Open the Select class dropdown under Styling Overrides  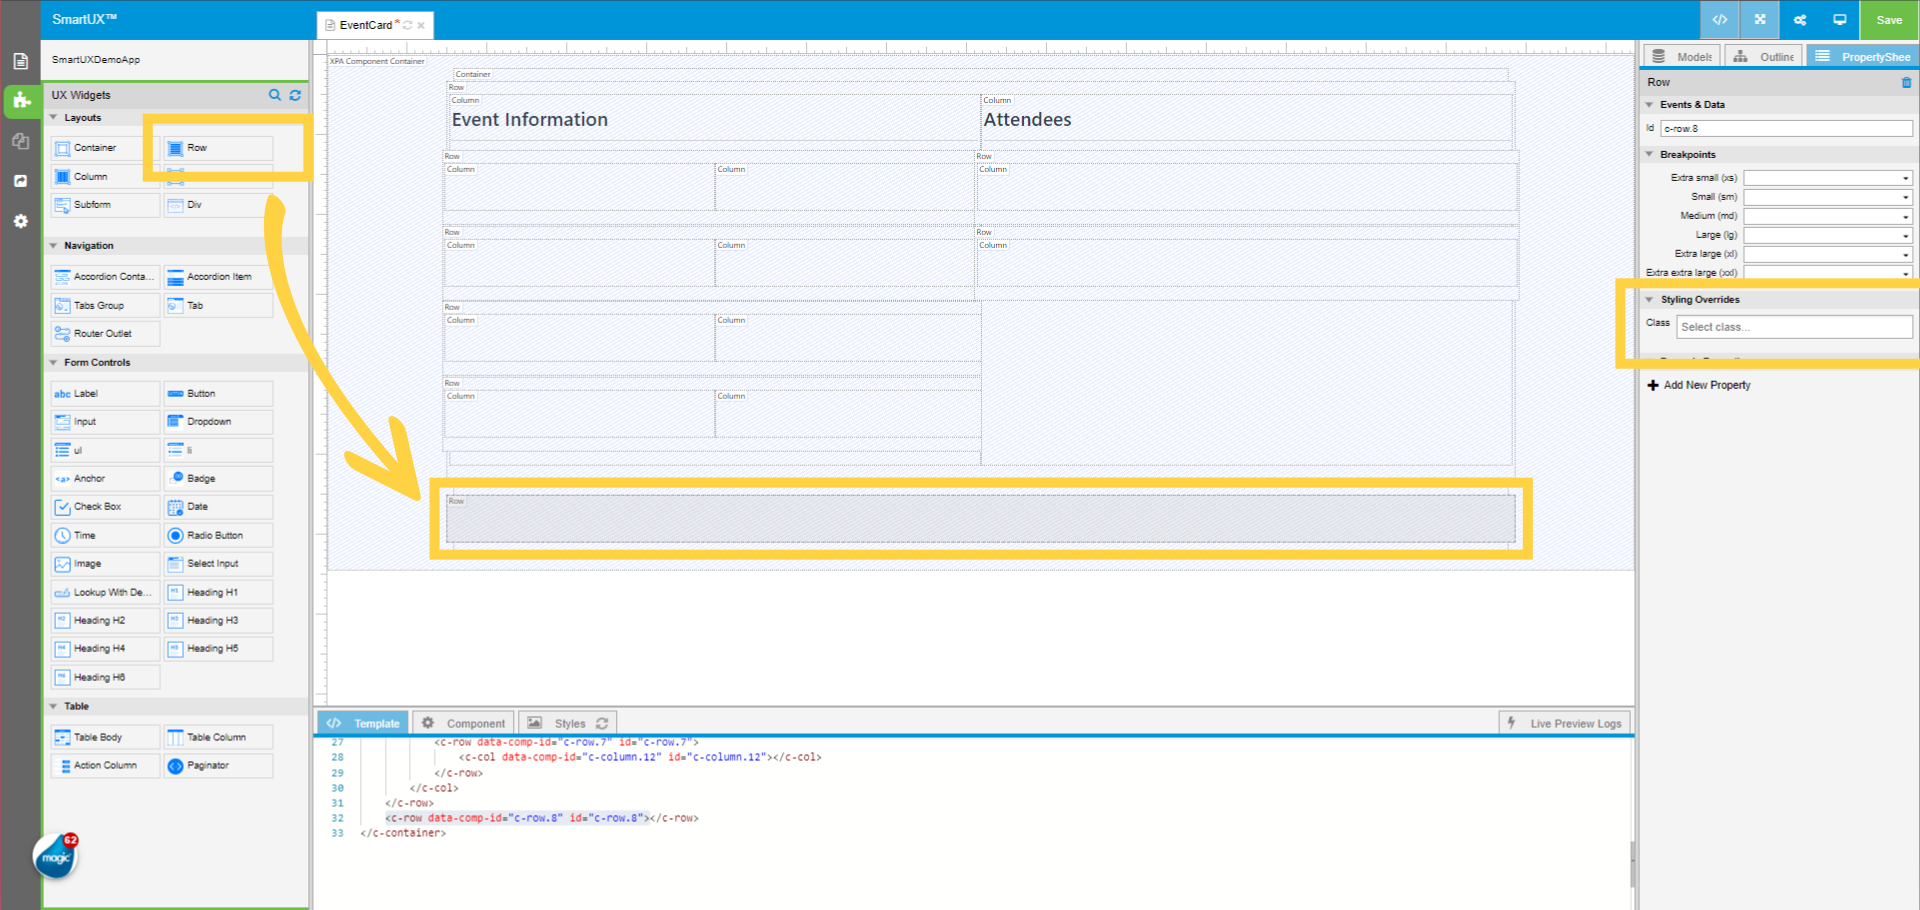[1793, 326]
